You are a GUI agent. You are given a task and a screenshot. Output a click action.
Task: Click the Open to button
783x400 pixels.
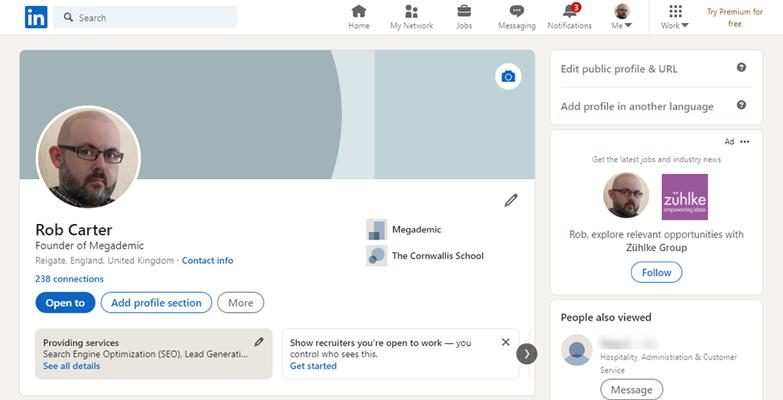pyautogui.click(x=65, y=303)
